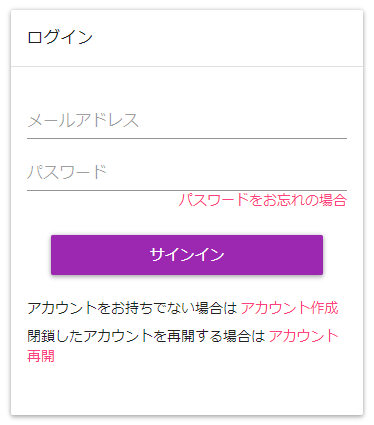Open the パスワードをお忘れの場合 link

click(x=263, y=200)
